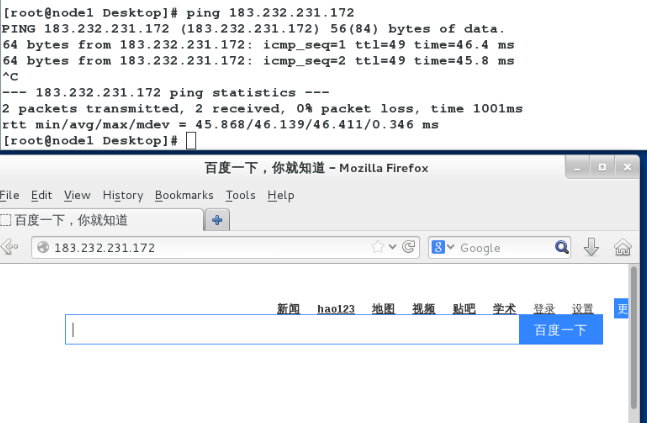Open the hao123 link
Screen dimensions: 647x423
tap(336, 309)
